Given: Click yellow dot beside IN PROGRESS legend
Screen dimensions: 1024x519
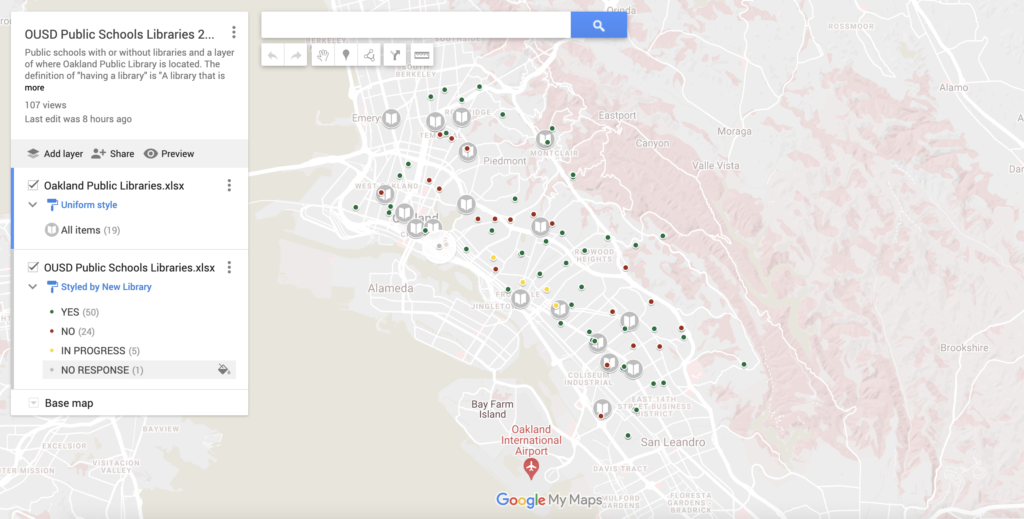Looking at the screenshot, I should coord(52,351).
